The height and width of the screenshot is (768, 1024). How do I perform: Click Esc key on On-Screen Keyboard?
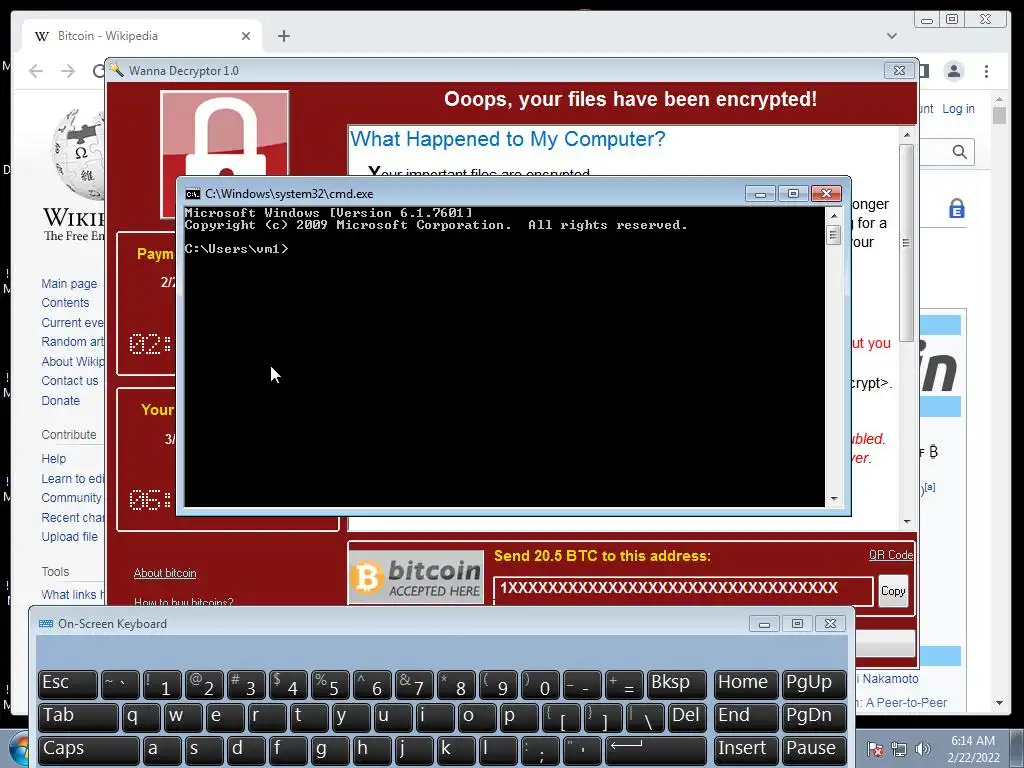pyautogui.click(x=68, y=684)
